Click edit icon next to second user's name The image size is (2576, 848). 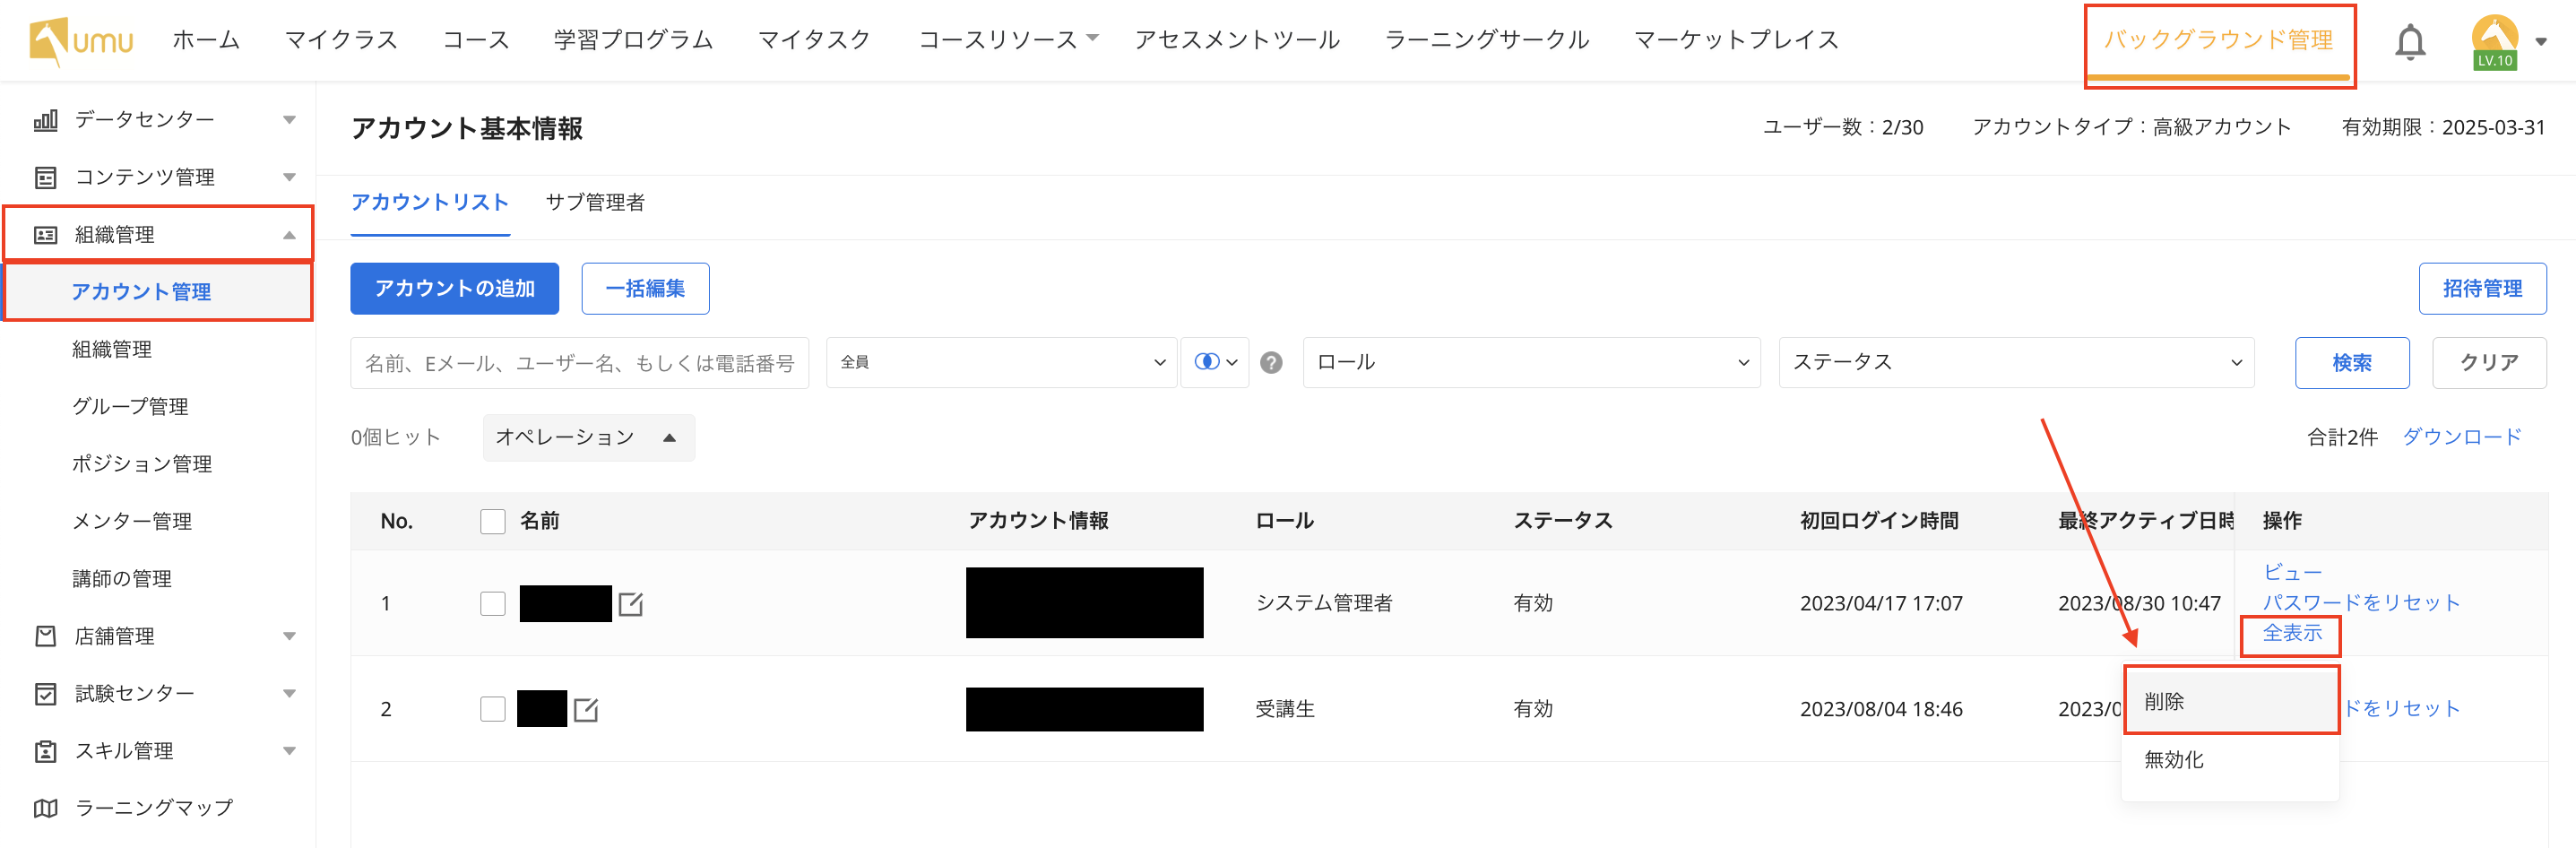coord(586,710)
